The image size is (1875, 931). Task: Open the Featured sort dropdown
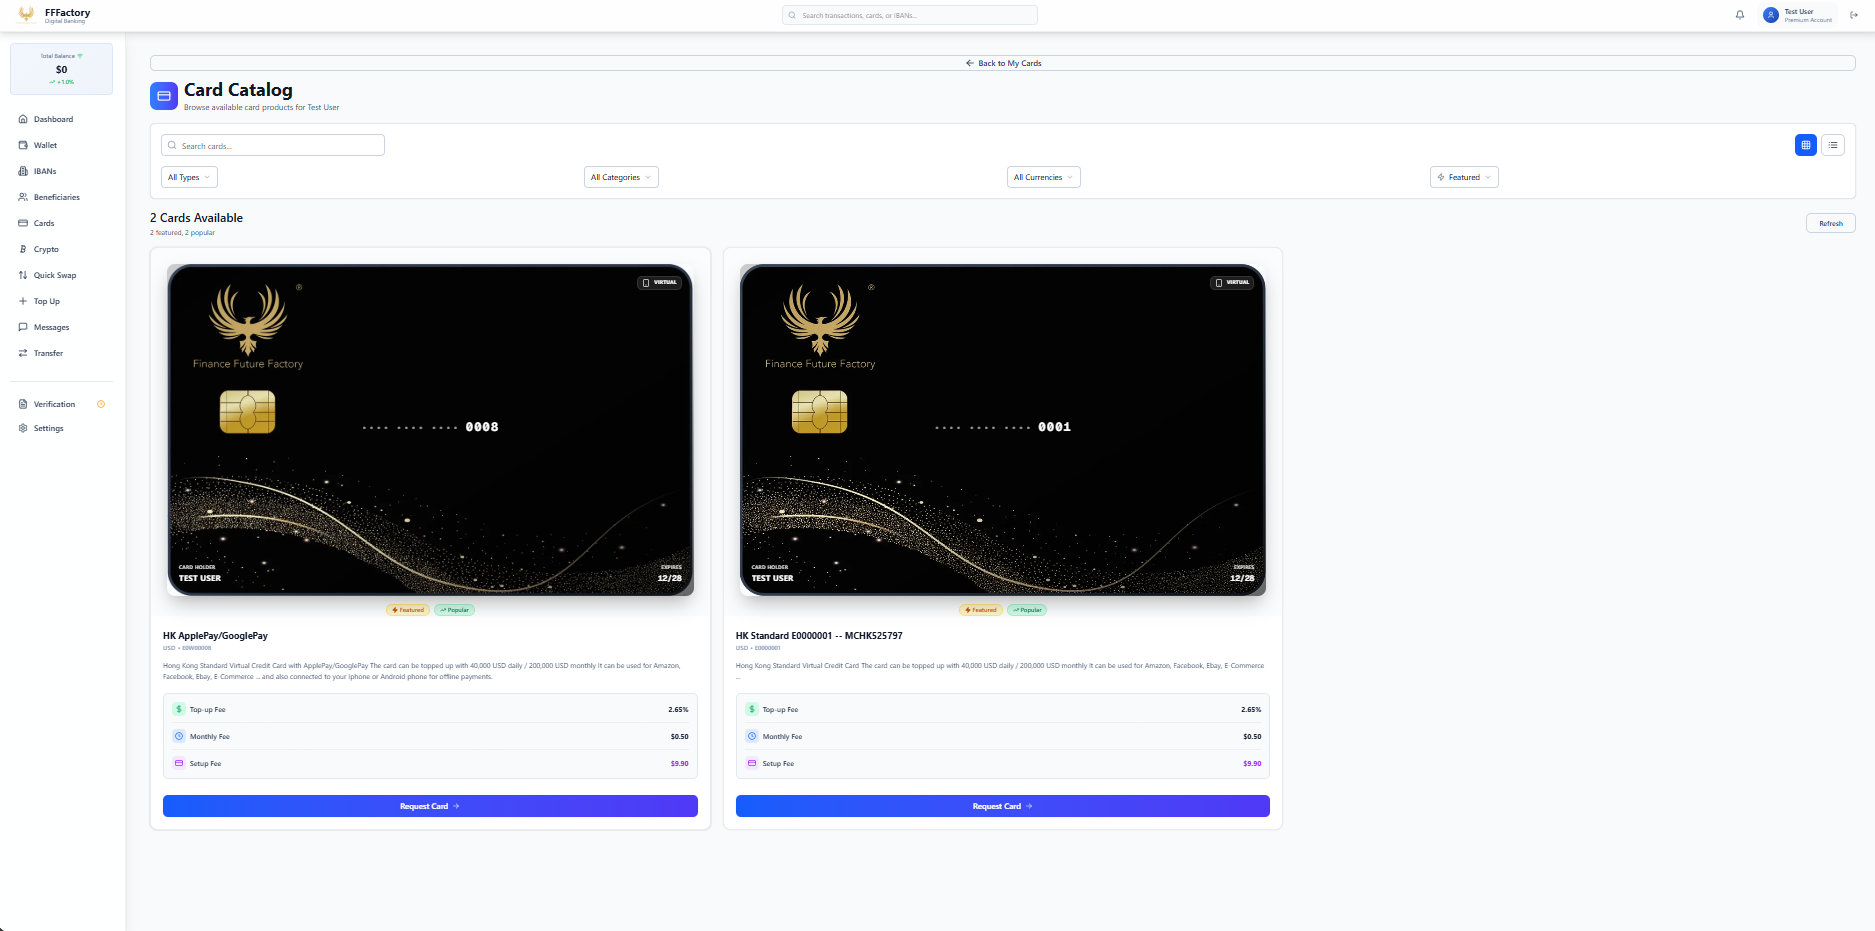1464,177
